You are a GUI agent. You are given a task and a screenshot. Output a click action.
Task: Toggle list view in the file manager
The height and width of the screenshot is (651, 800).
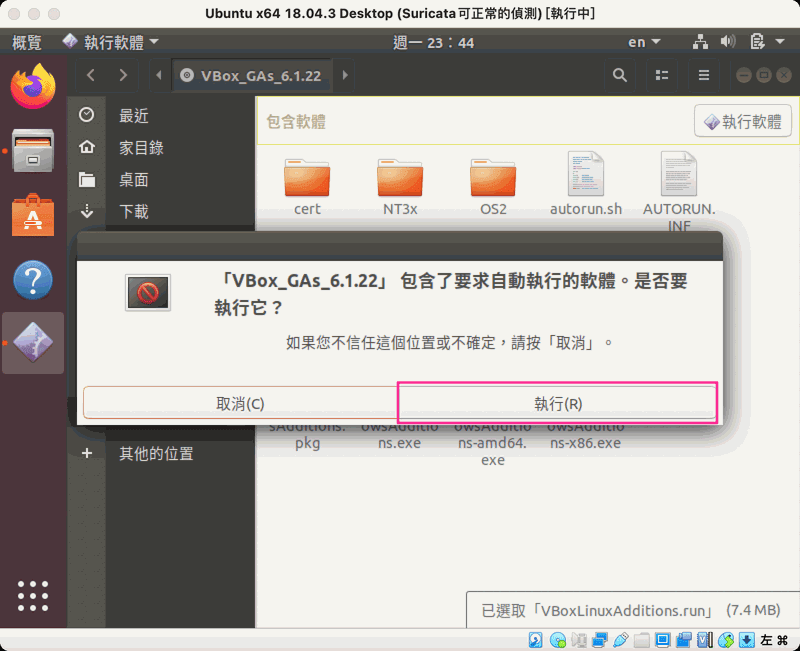[x=662, y=76]
